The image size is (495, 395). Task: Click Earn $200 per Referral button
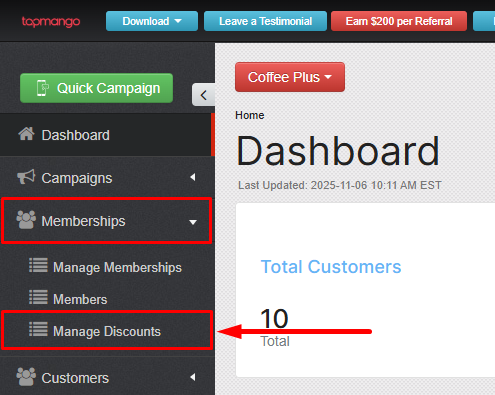(399, 21)
